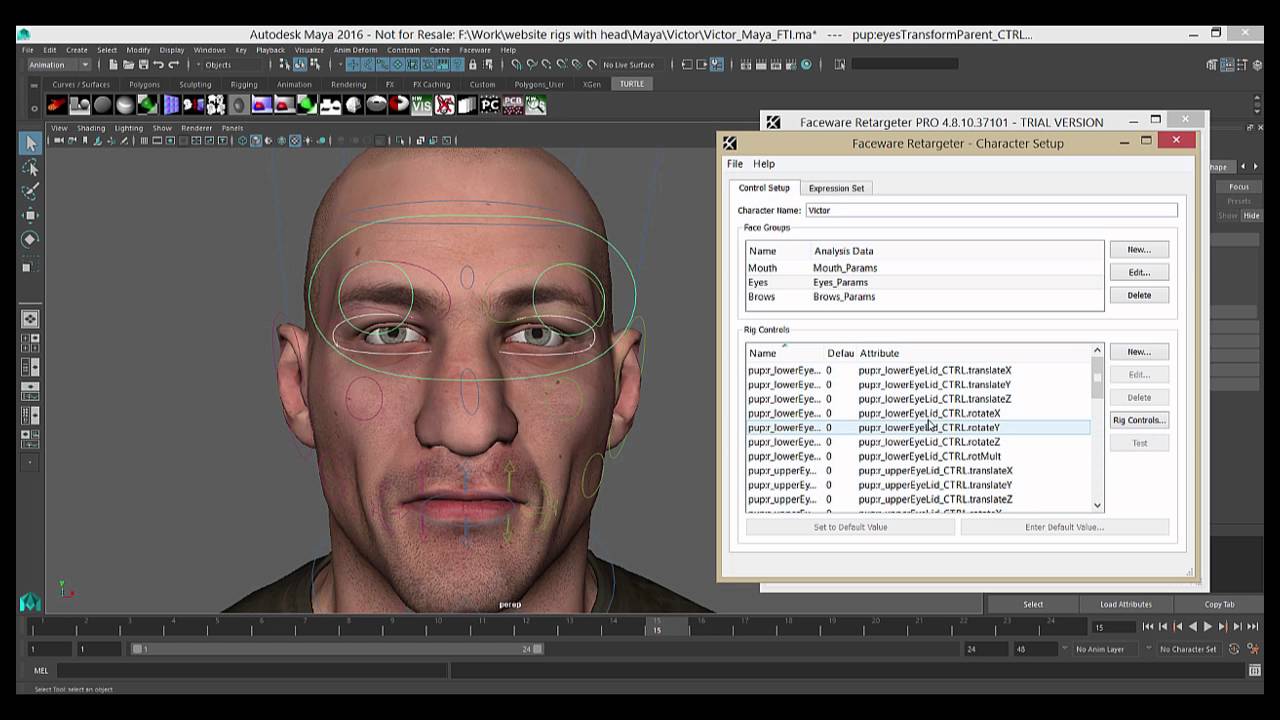
Task: Click New... button beside Face Groups
Action: (1139, 249)
